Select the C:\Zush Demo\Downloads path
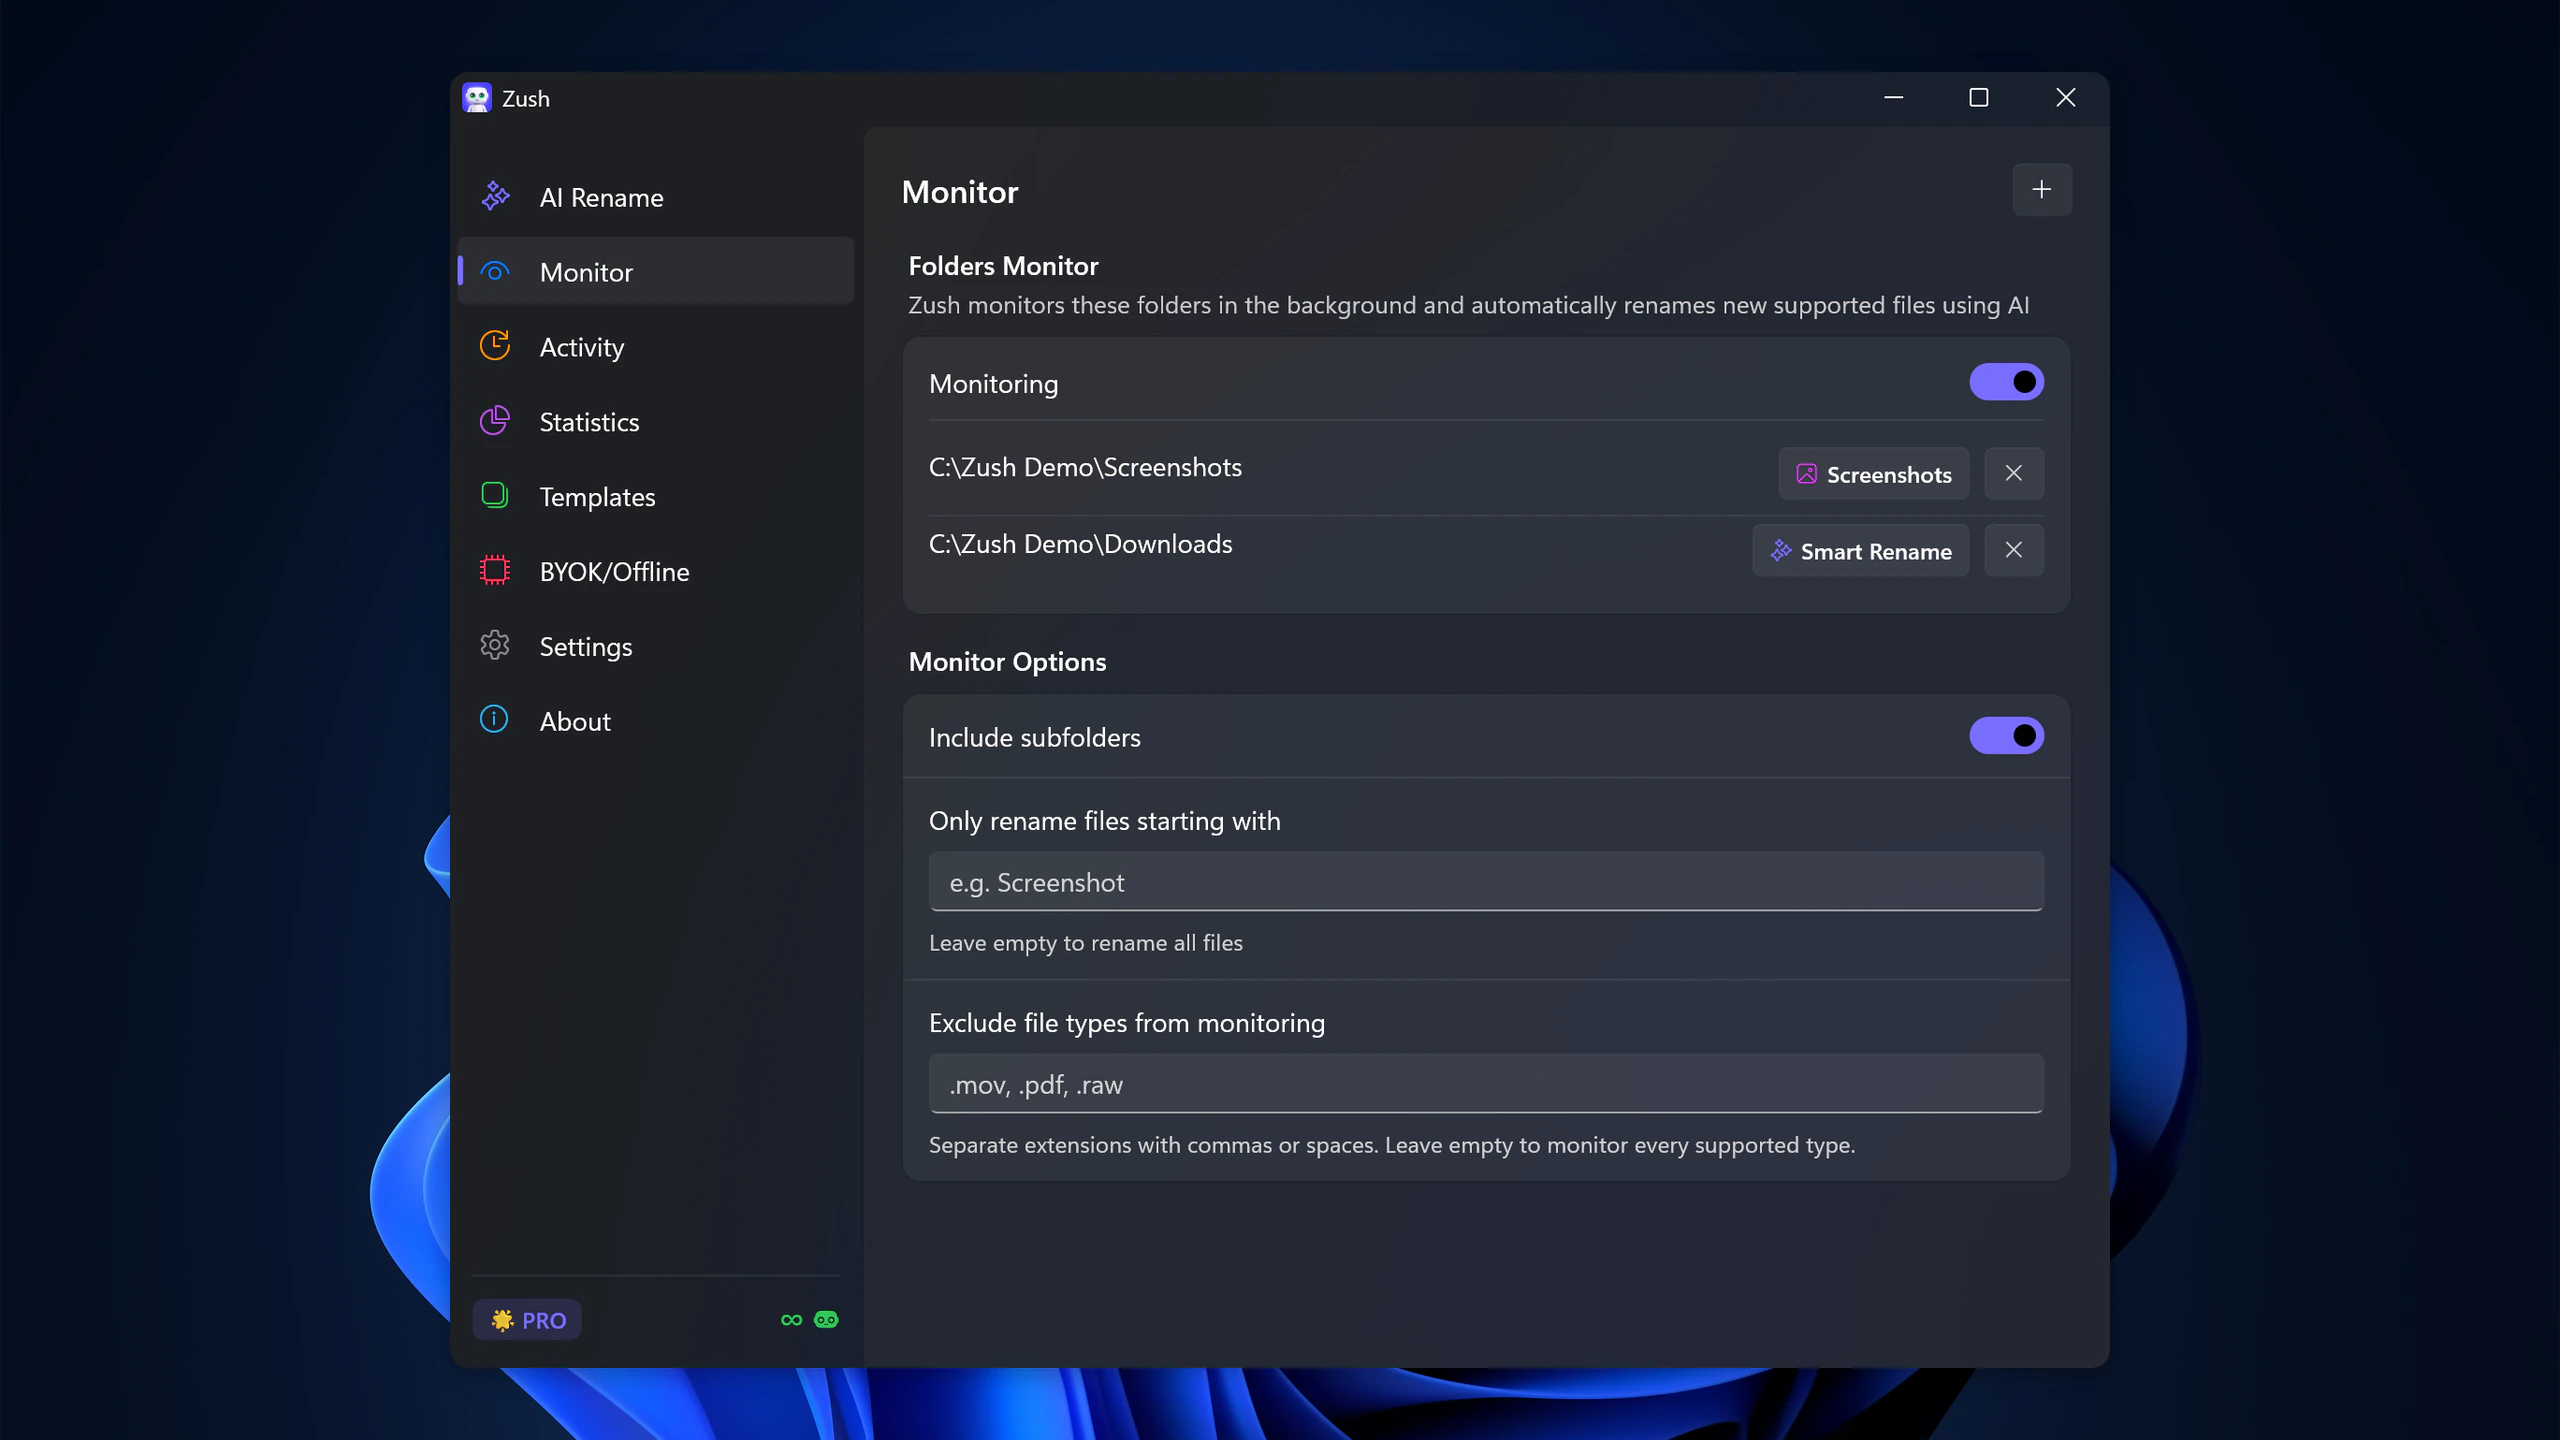Viewport: 2560px width, 1440px height. coord(1080,544)
